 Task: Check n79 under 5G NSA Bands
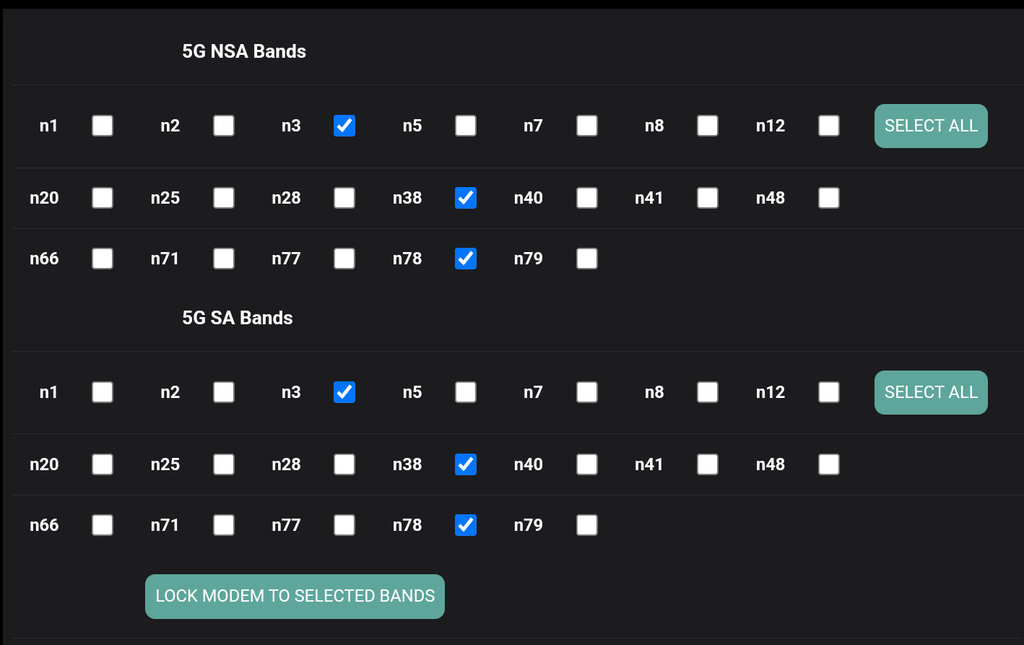[x=587, y=259]
